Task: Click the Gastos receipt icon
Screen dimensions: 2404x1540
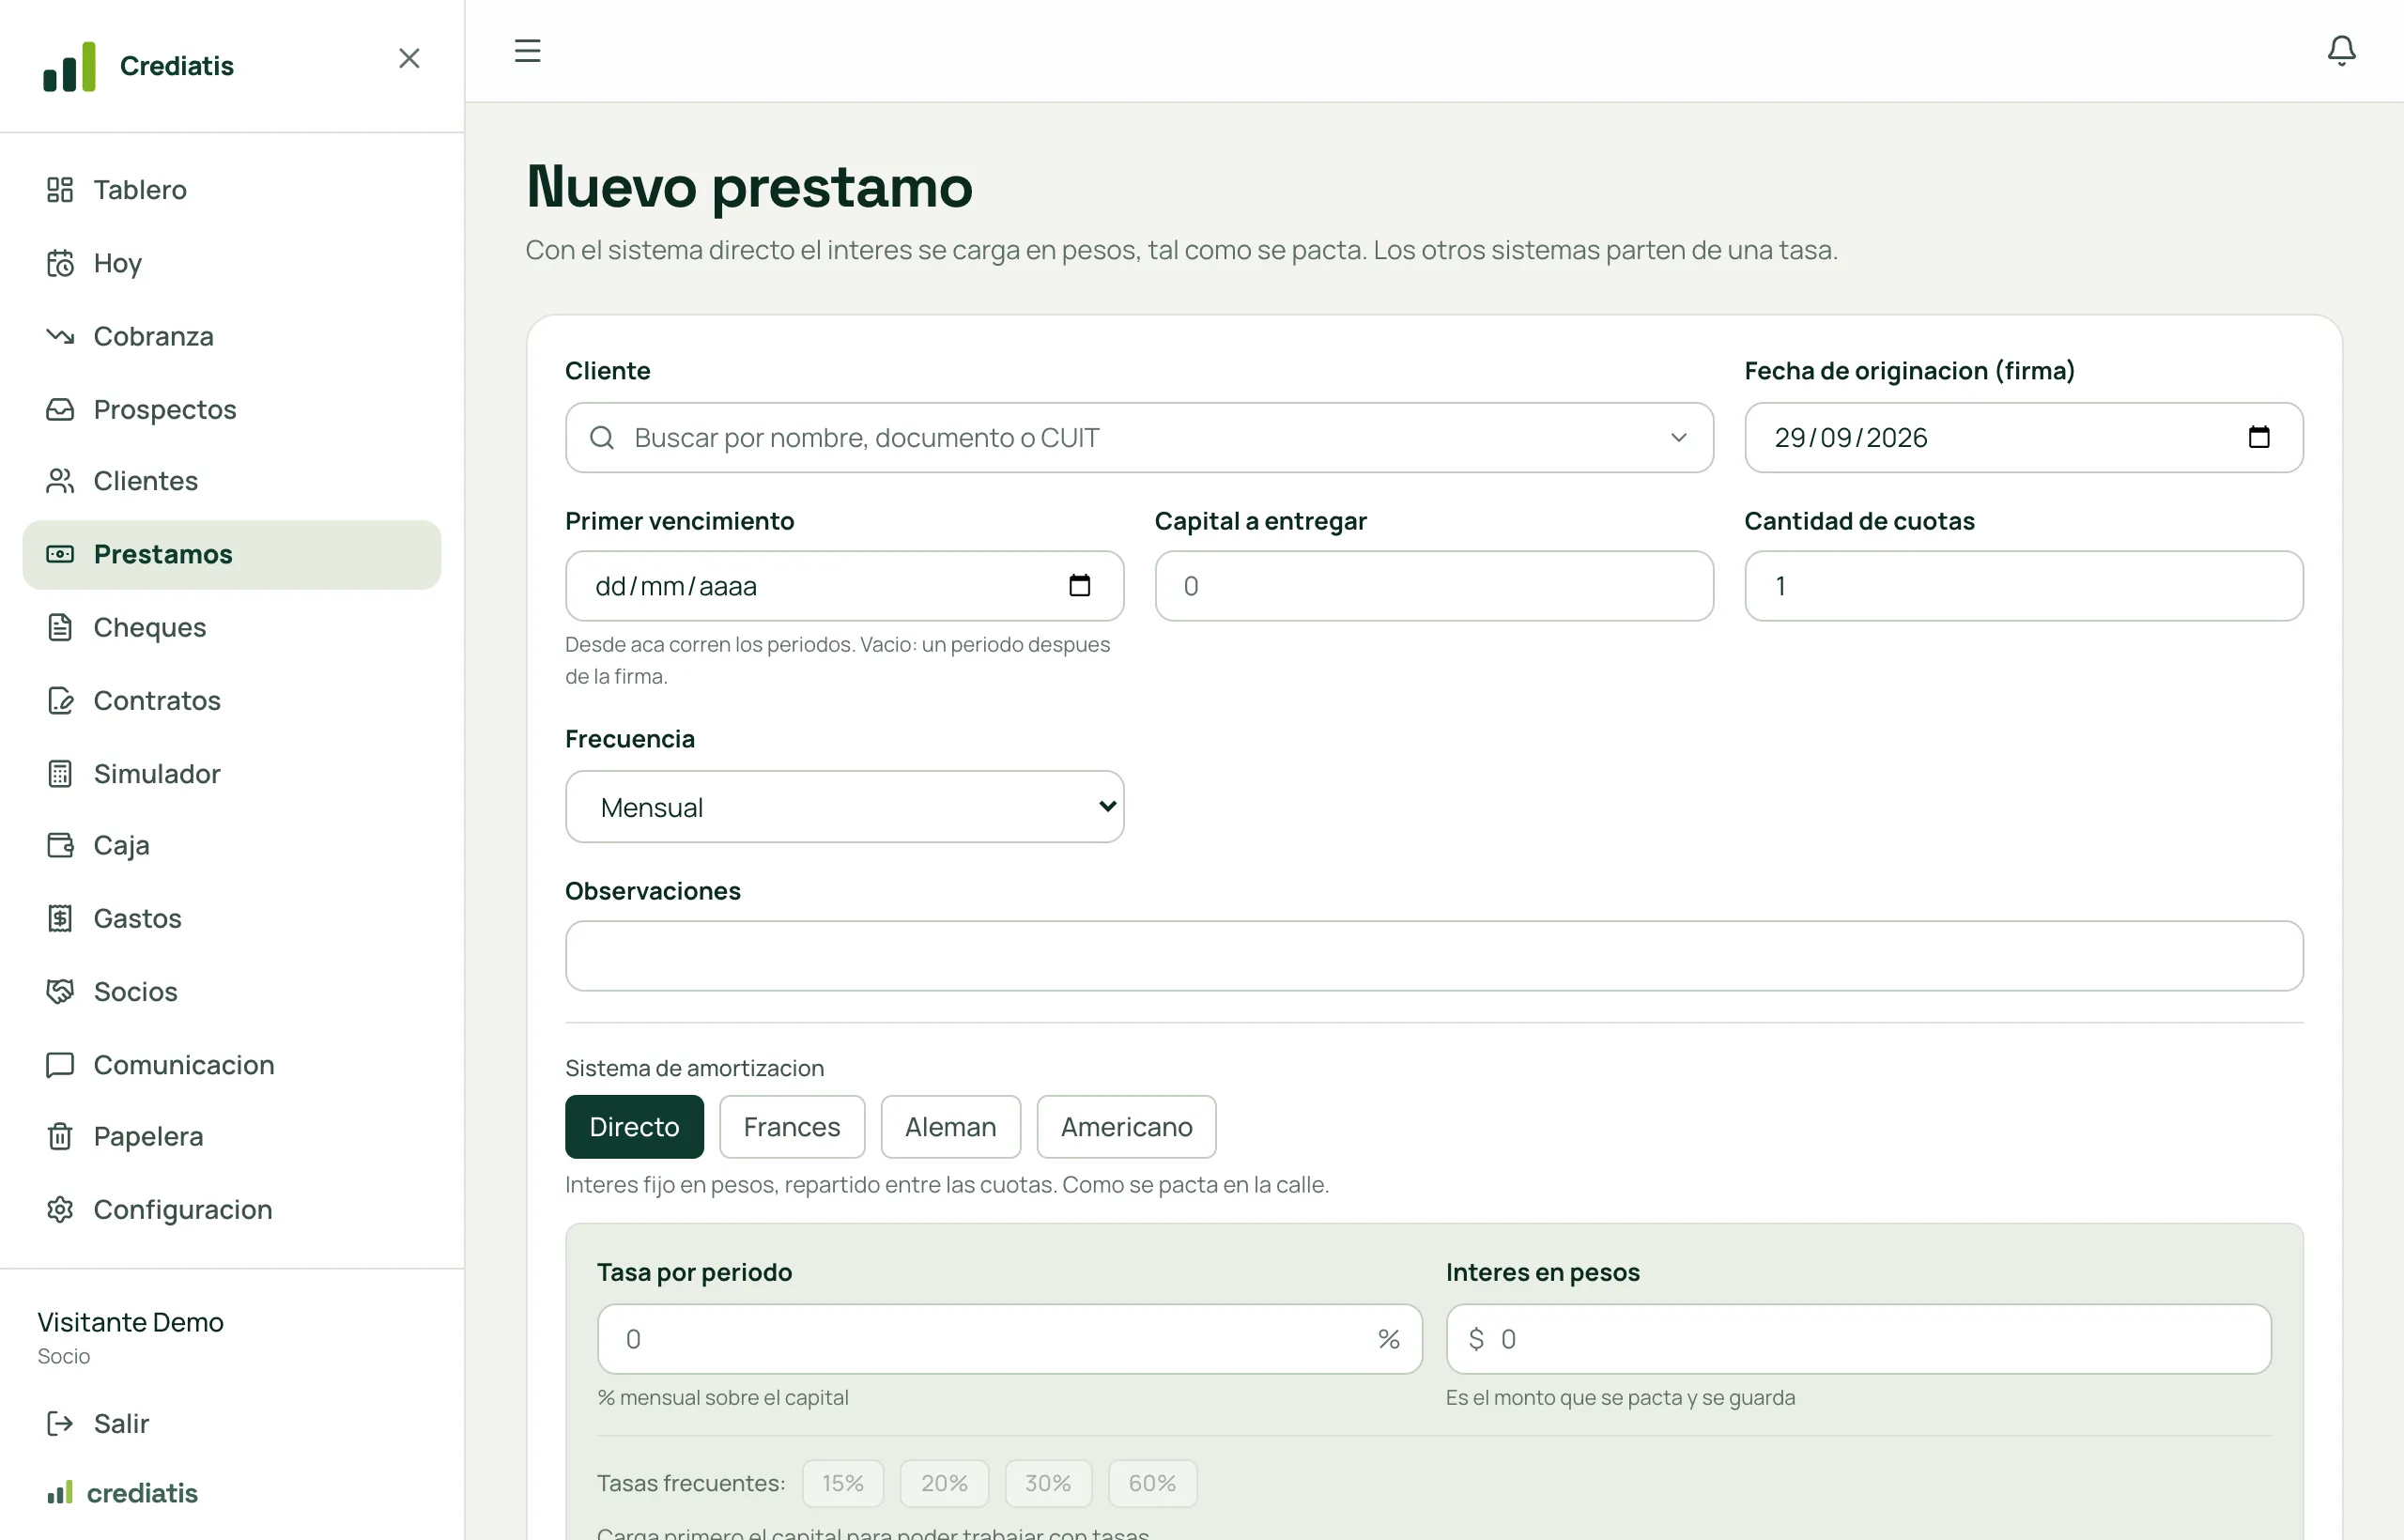Action: coord(60,918)
